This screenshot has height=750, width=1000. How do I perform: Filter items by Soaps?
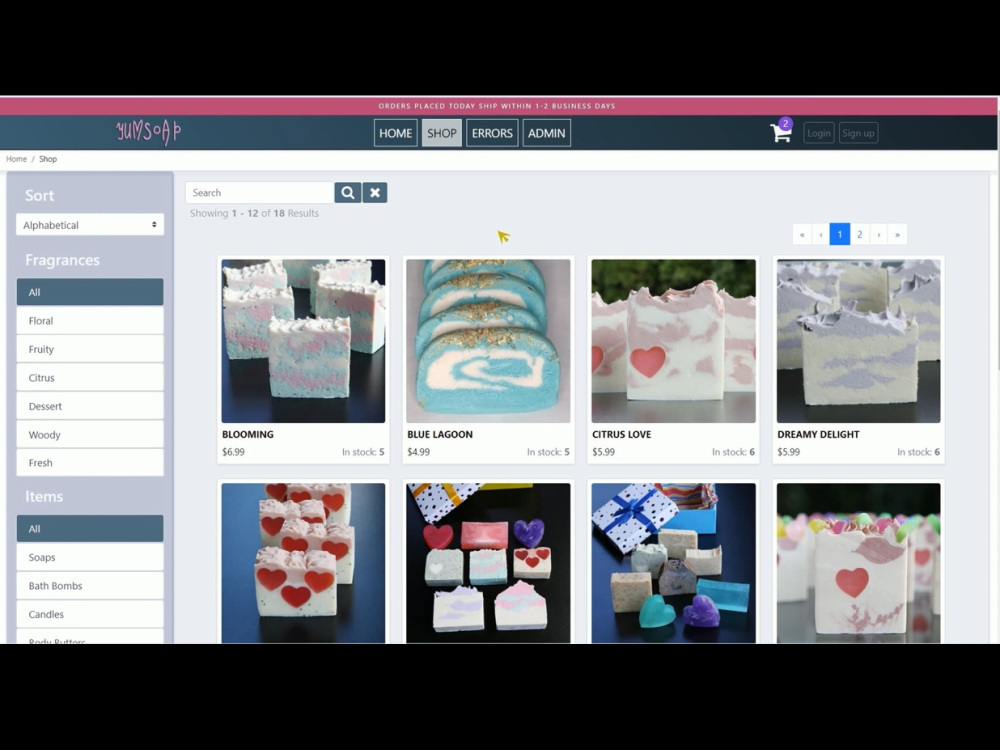(90, 557)
